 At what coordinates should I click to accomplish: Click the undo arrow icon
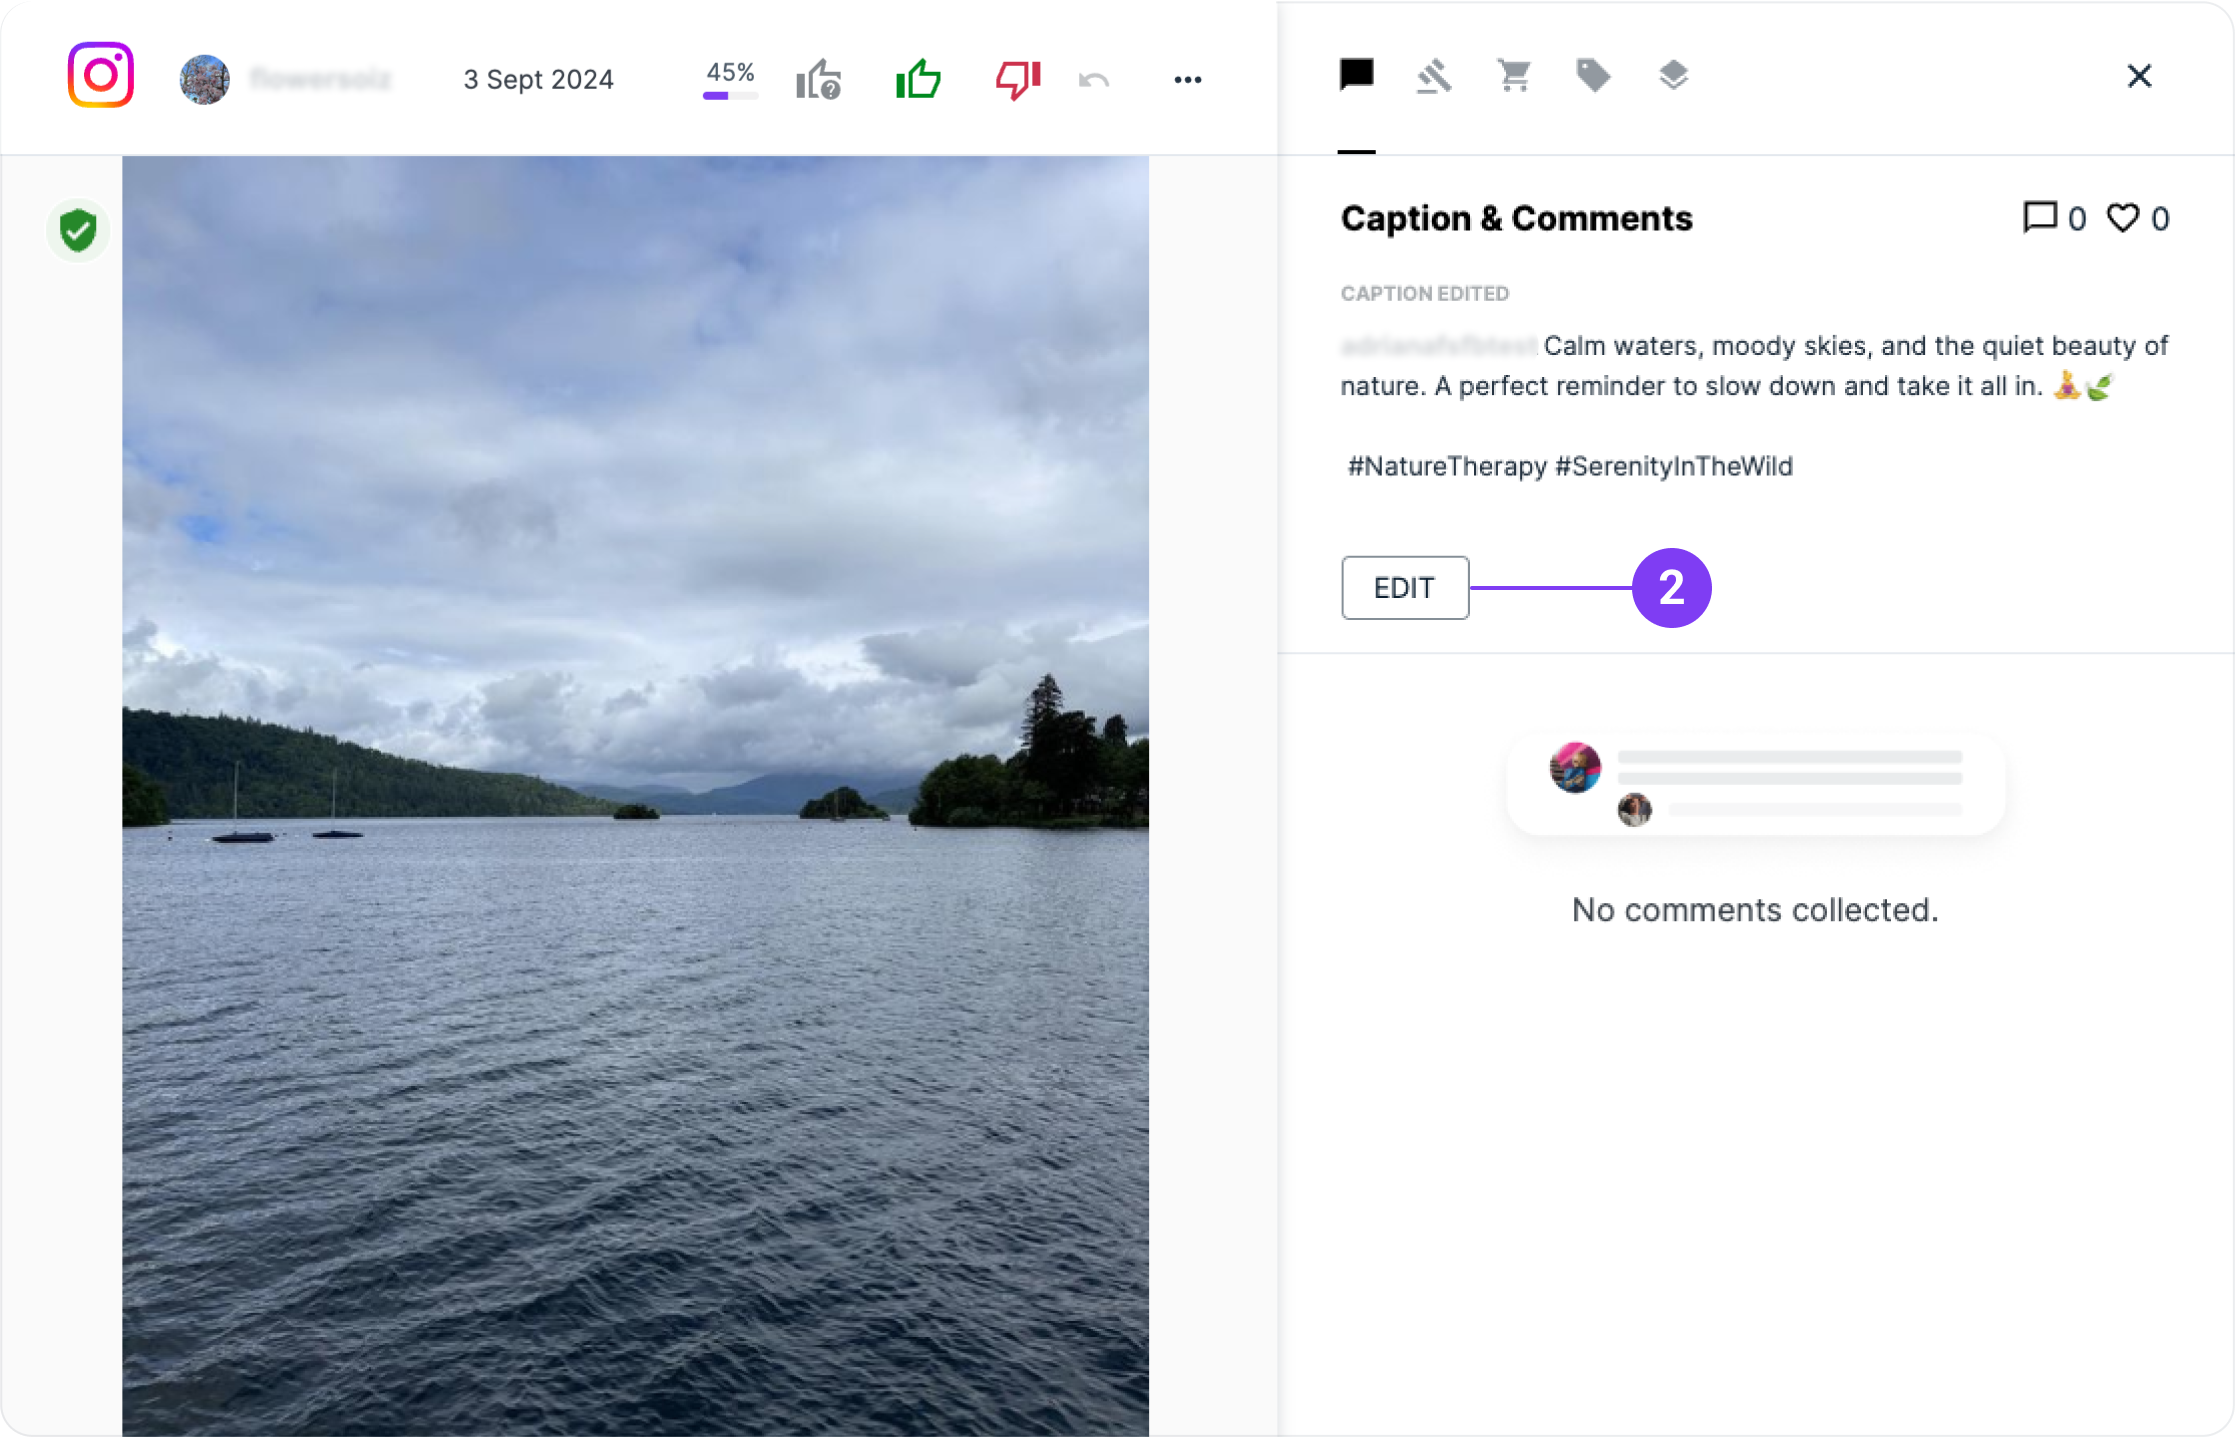1094,80
